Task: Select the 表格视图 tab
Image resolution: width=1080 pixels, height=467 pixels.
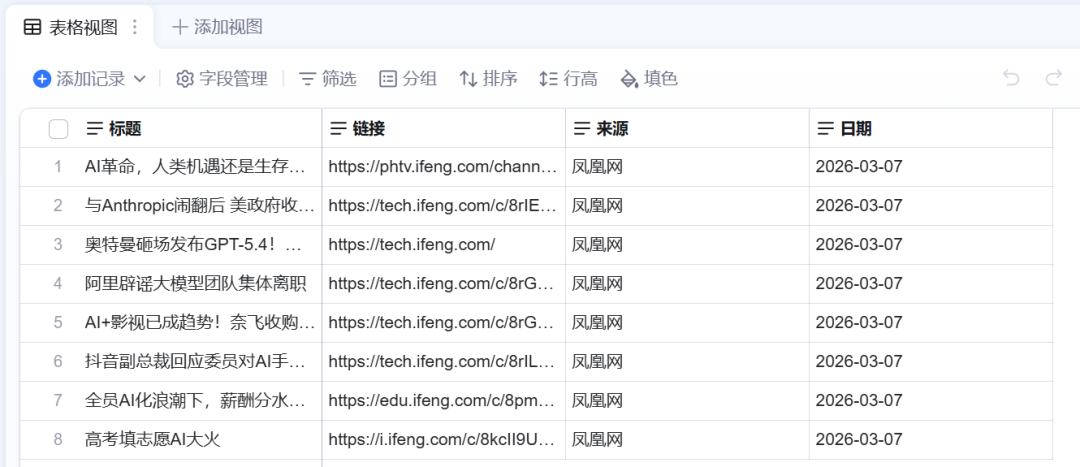Action: 80,28
